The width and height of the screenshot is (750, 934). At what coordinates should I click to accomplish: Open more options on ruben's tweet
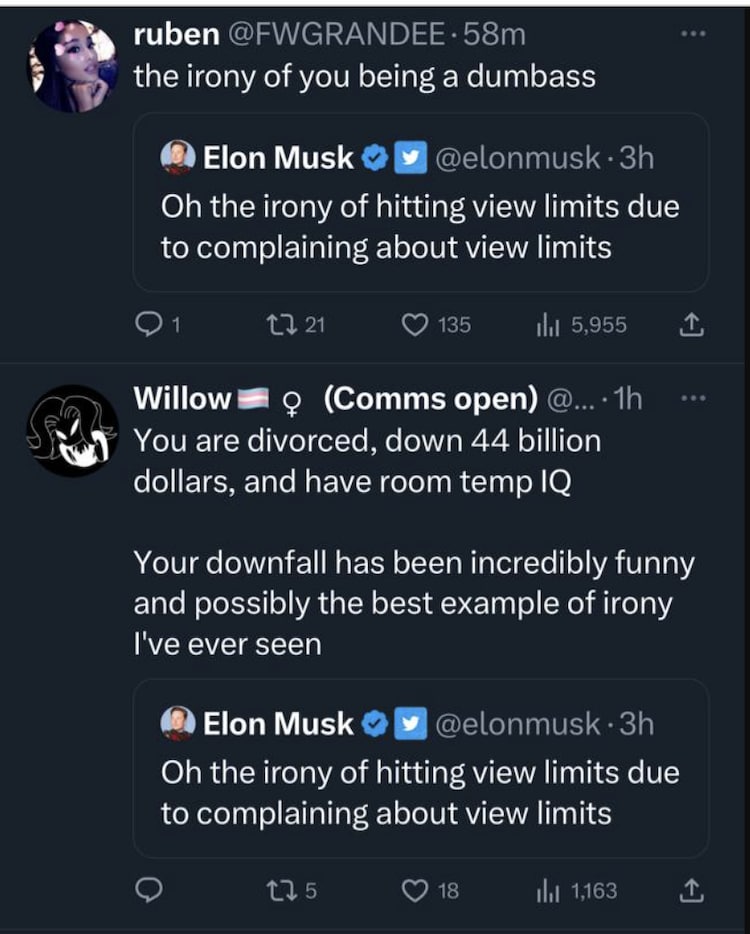(x=692, y=34)
